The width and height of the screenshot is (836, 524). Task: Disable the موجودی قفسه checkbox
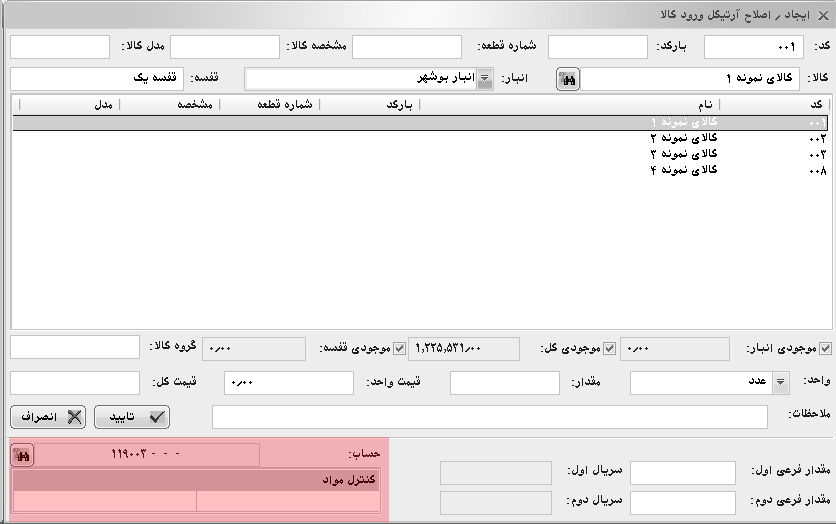(399, 348)
